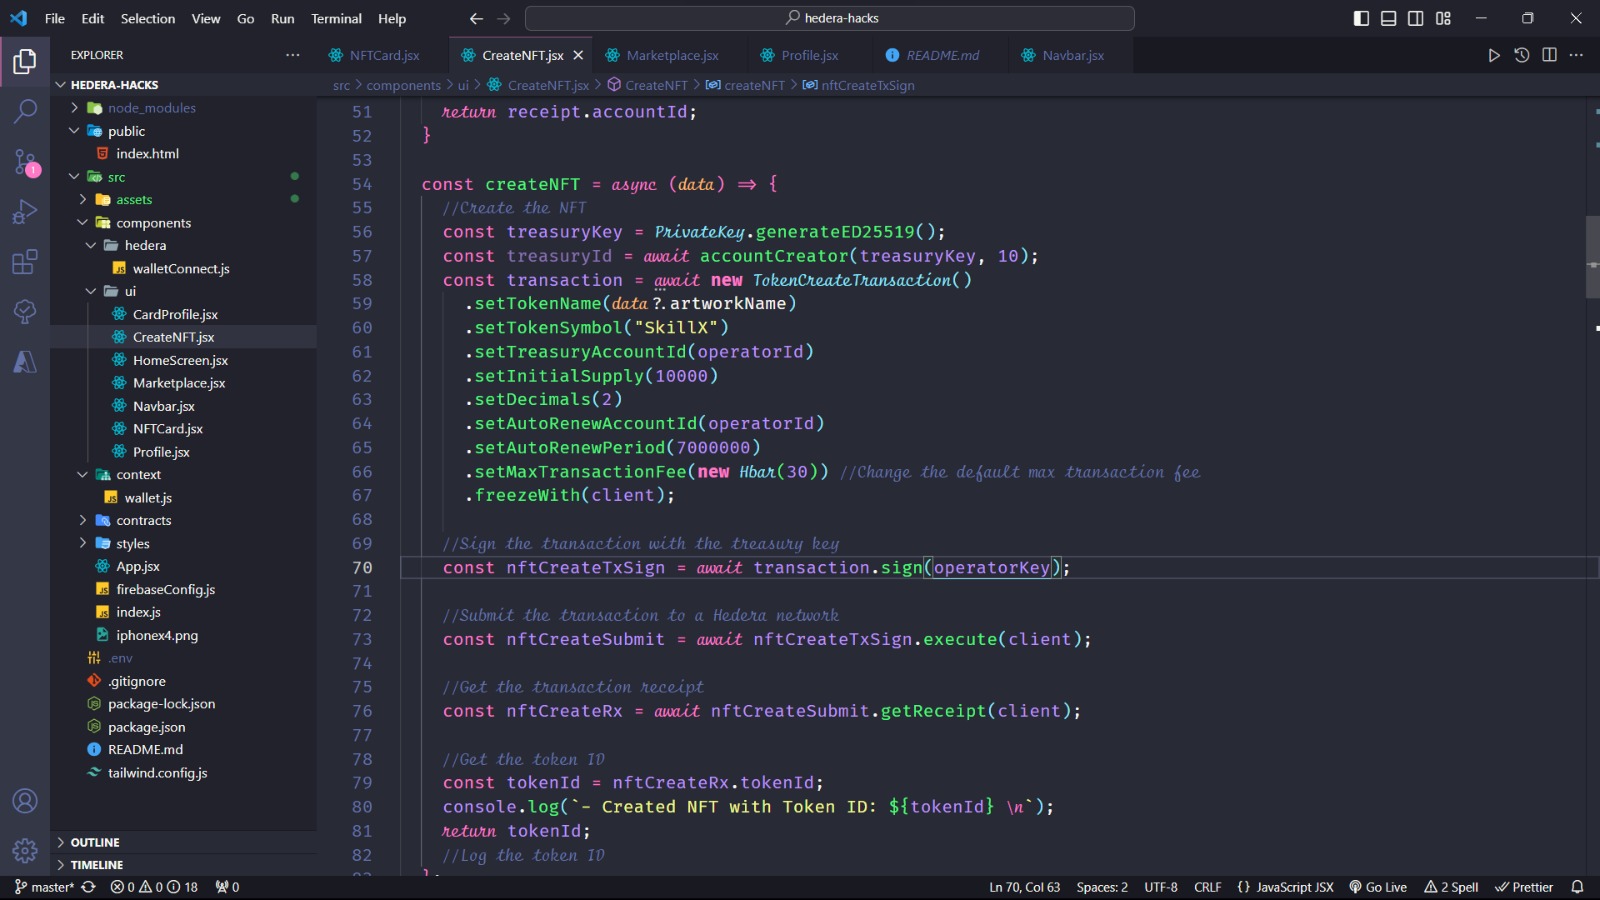Click the editor vertical scrollbar thumb

click(1592, 257)
